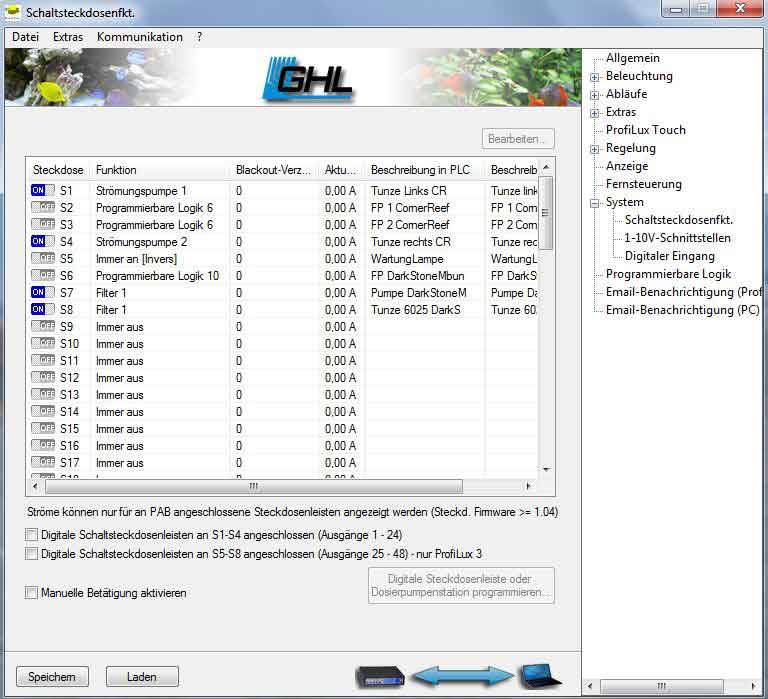This screenshot has width=768, height=699.
Task: Click the GHL logo in banner
Action: (x=315, y=78)
